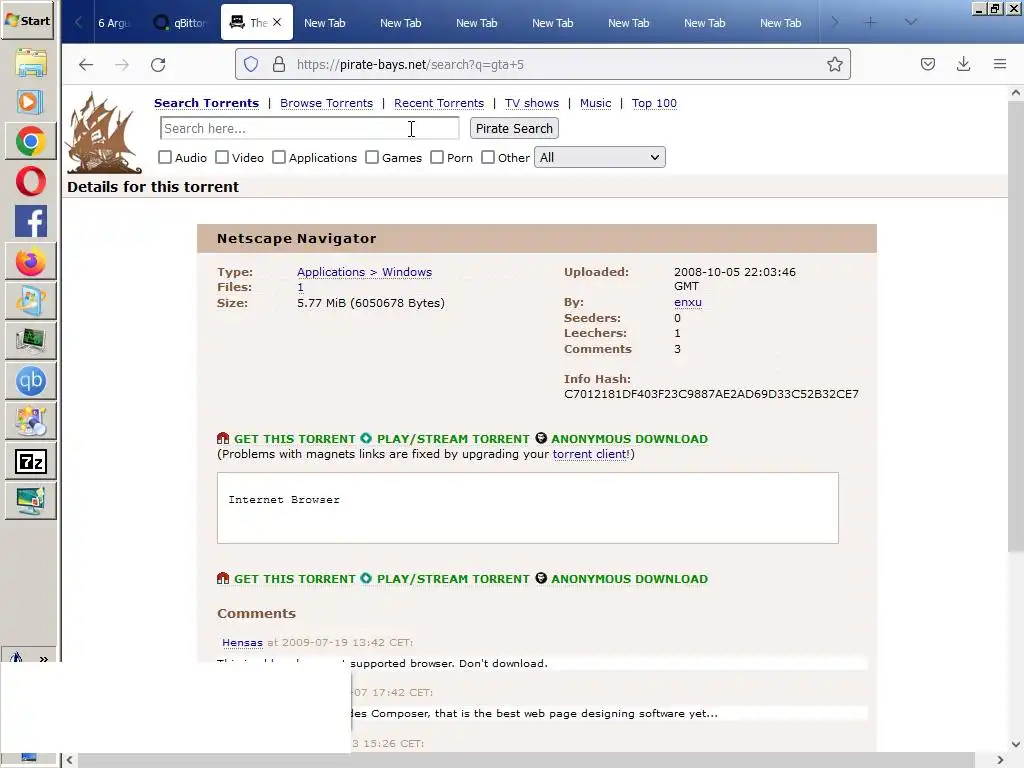The image size is (1024, 768).
Task: Click Search Torrents menu link
Action: click(206, 103)
